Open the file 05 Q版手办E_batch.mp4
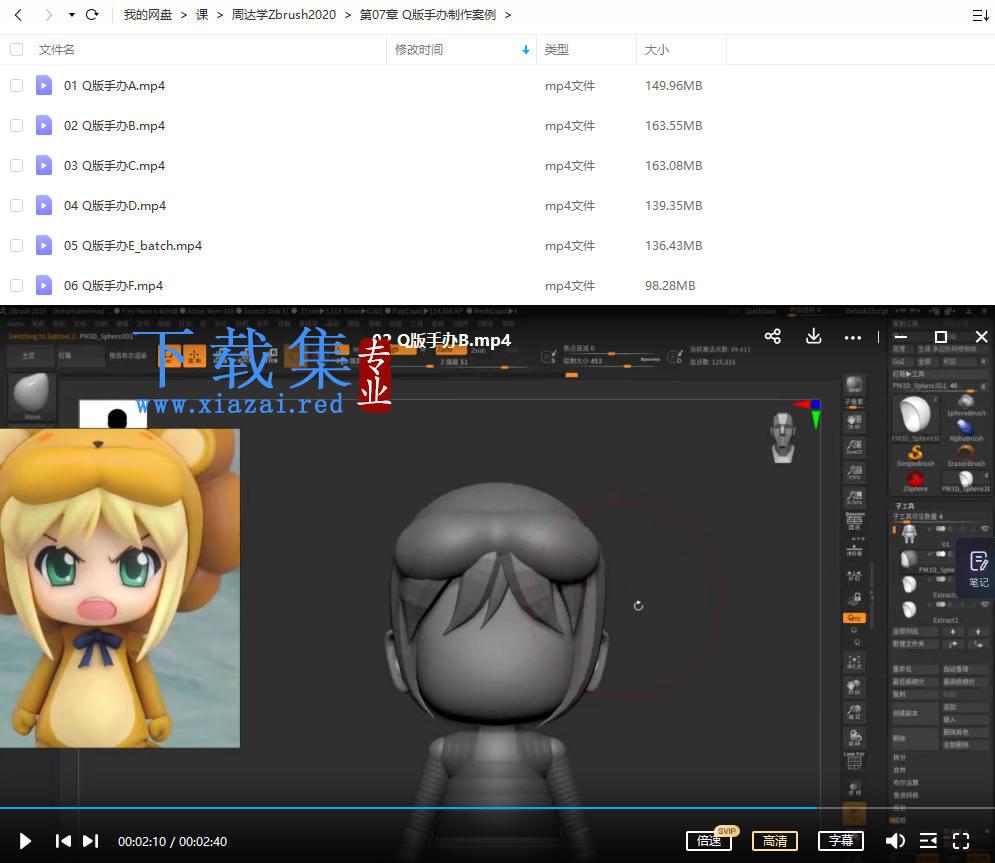This screenshot has width=995, height=863. 133,246
